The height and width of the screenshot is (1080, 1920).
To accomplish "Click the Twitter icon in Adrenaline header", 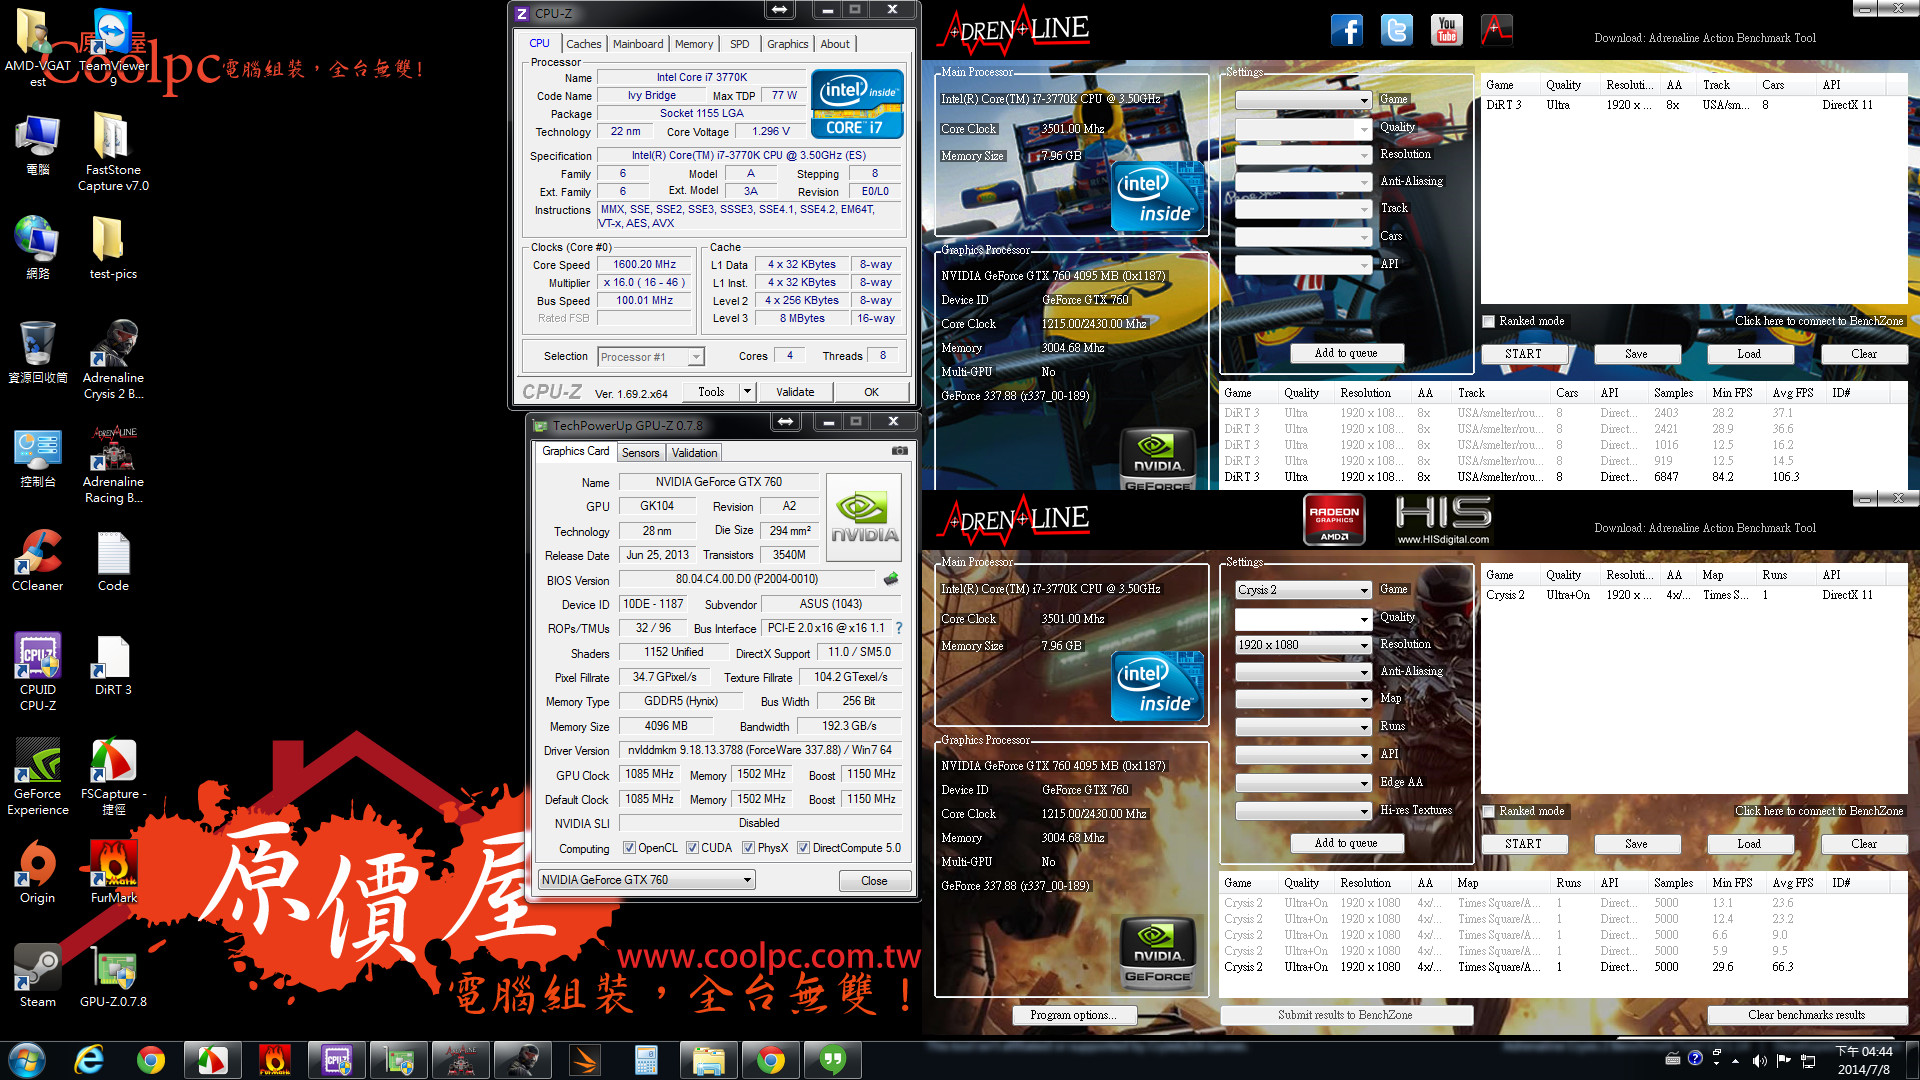I will [x=1396, y=30].
